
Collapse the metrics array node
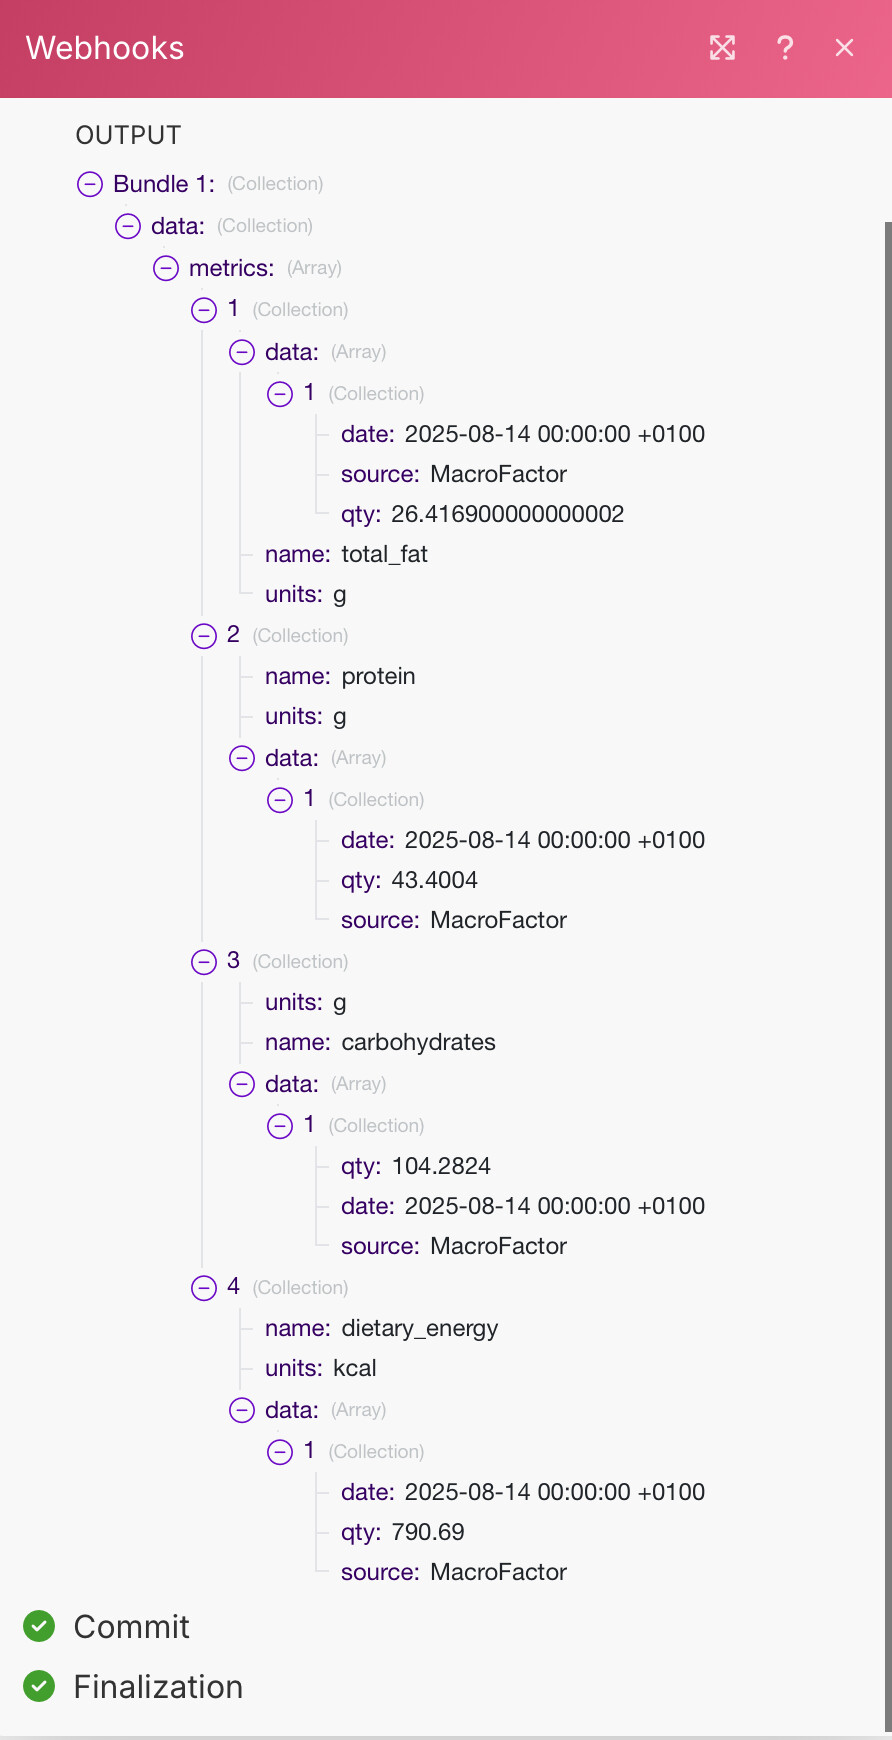coord(166,268)
